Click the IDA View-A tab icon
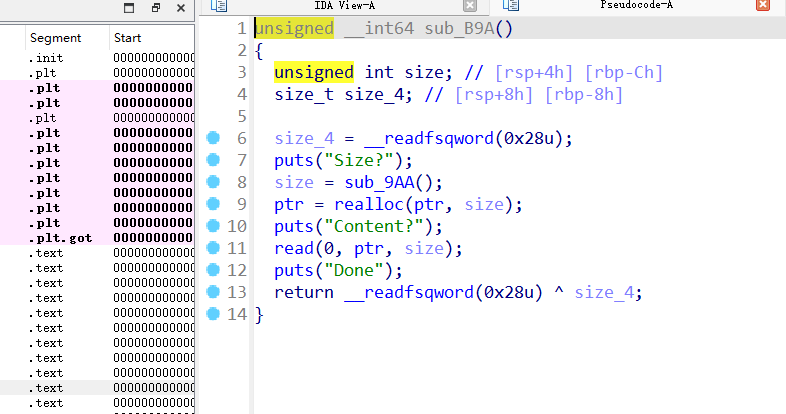Image resolution: width=786 pixels, height=414 pixels. tap(219, 6)
